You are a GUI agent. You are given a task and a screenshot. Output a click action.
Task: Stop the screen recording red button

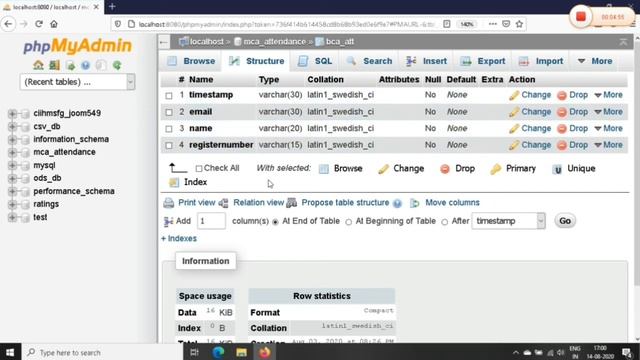(581, 17)
